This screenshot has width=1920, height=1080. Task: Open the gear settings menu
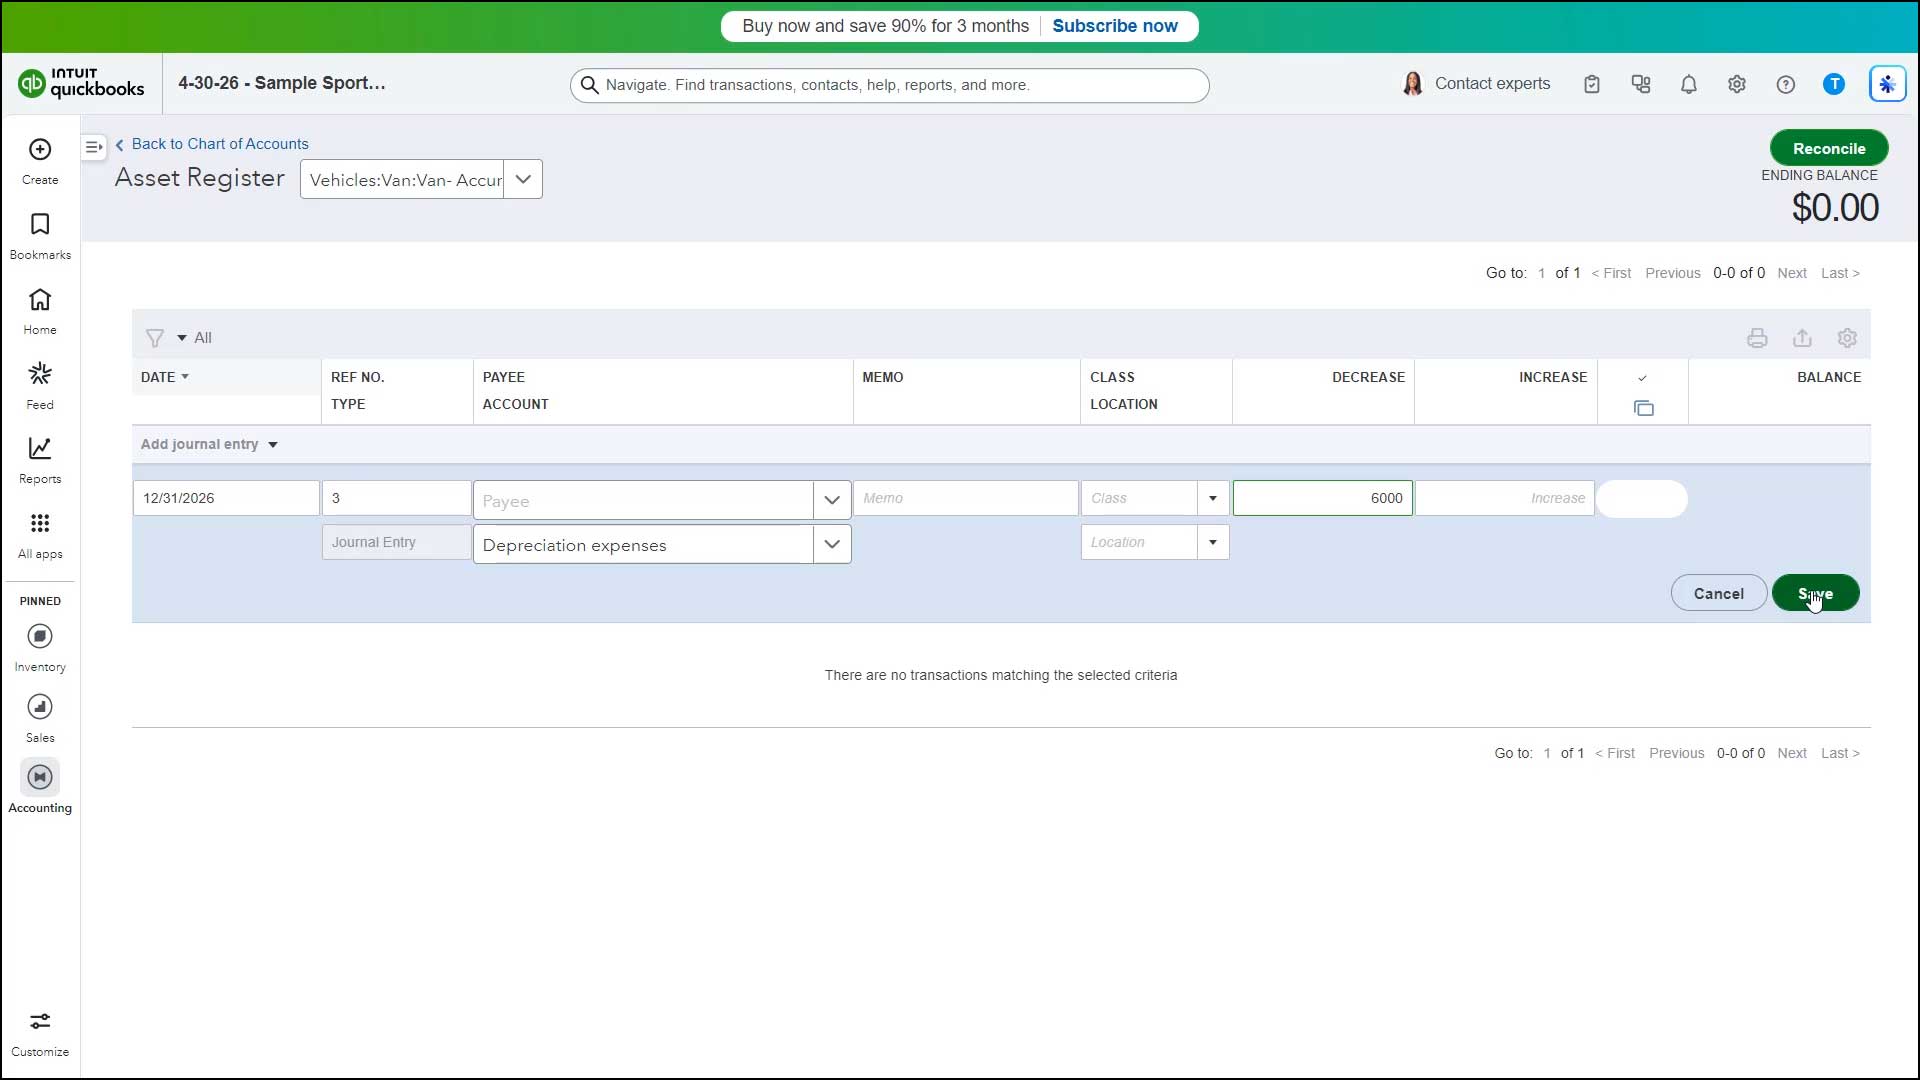pos(1737,85)
